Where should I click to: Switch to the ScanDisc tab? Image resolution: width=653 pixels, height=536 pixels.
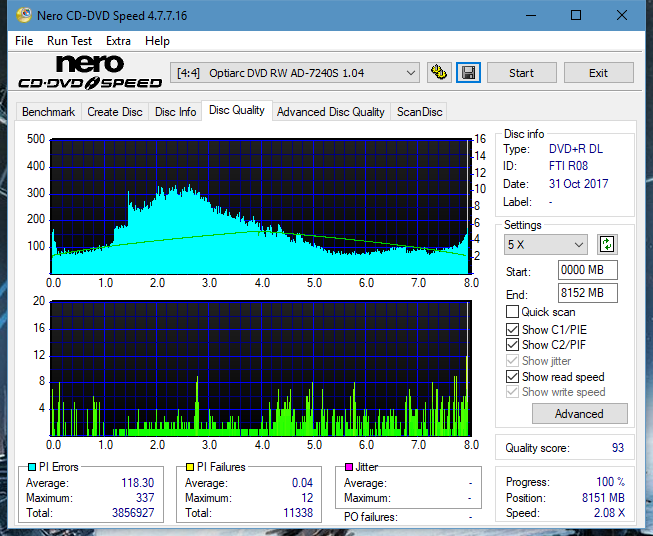click(419, 112)
